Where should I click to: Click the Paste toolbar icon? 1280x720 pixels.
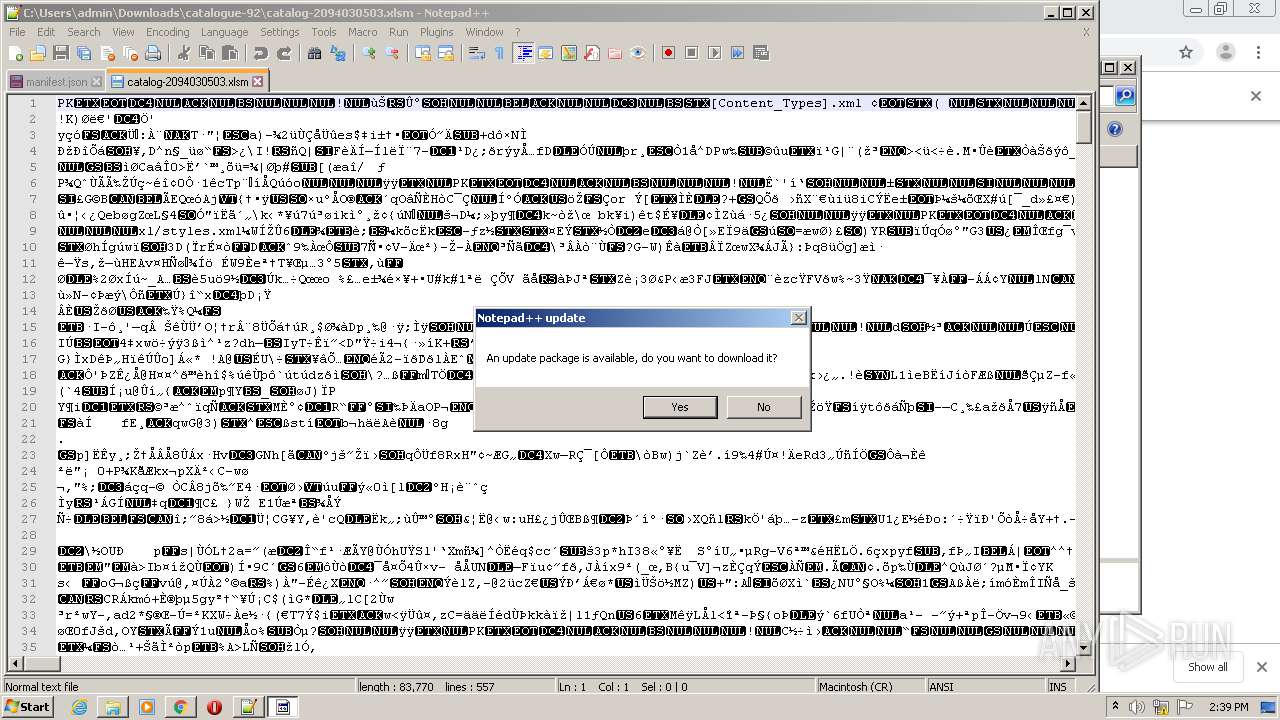[x=230, y=53]
